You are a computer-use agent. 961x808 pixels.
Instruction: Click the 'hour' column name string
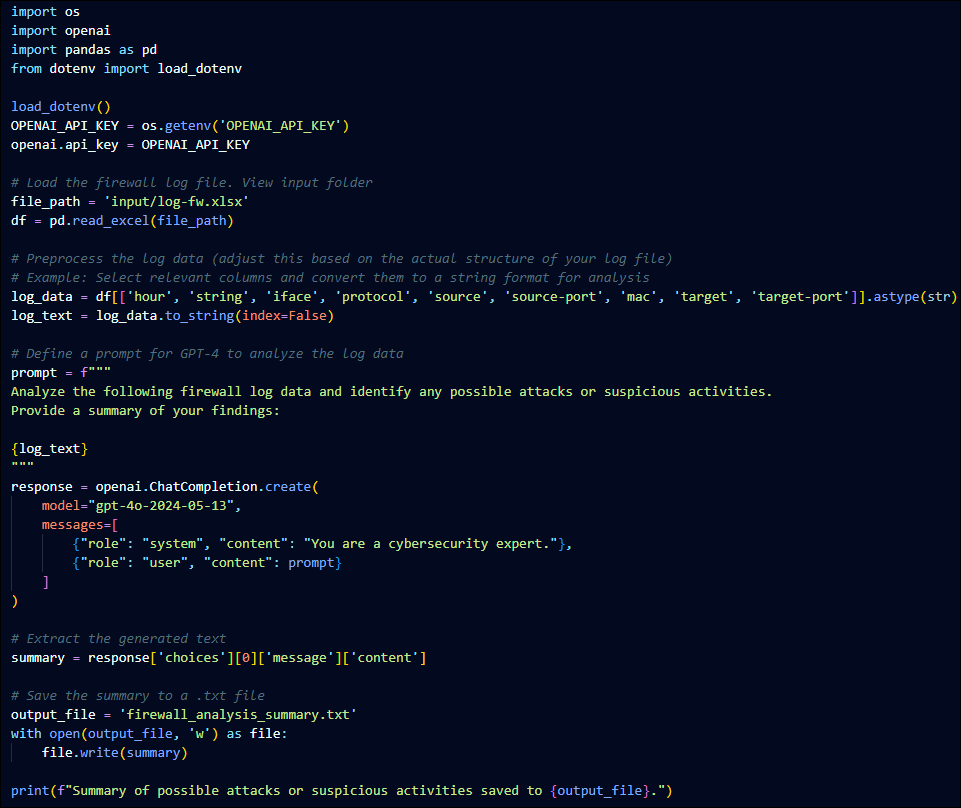tap(149, 297)
